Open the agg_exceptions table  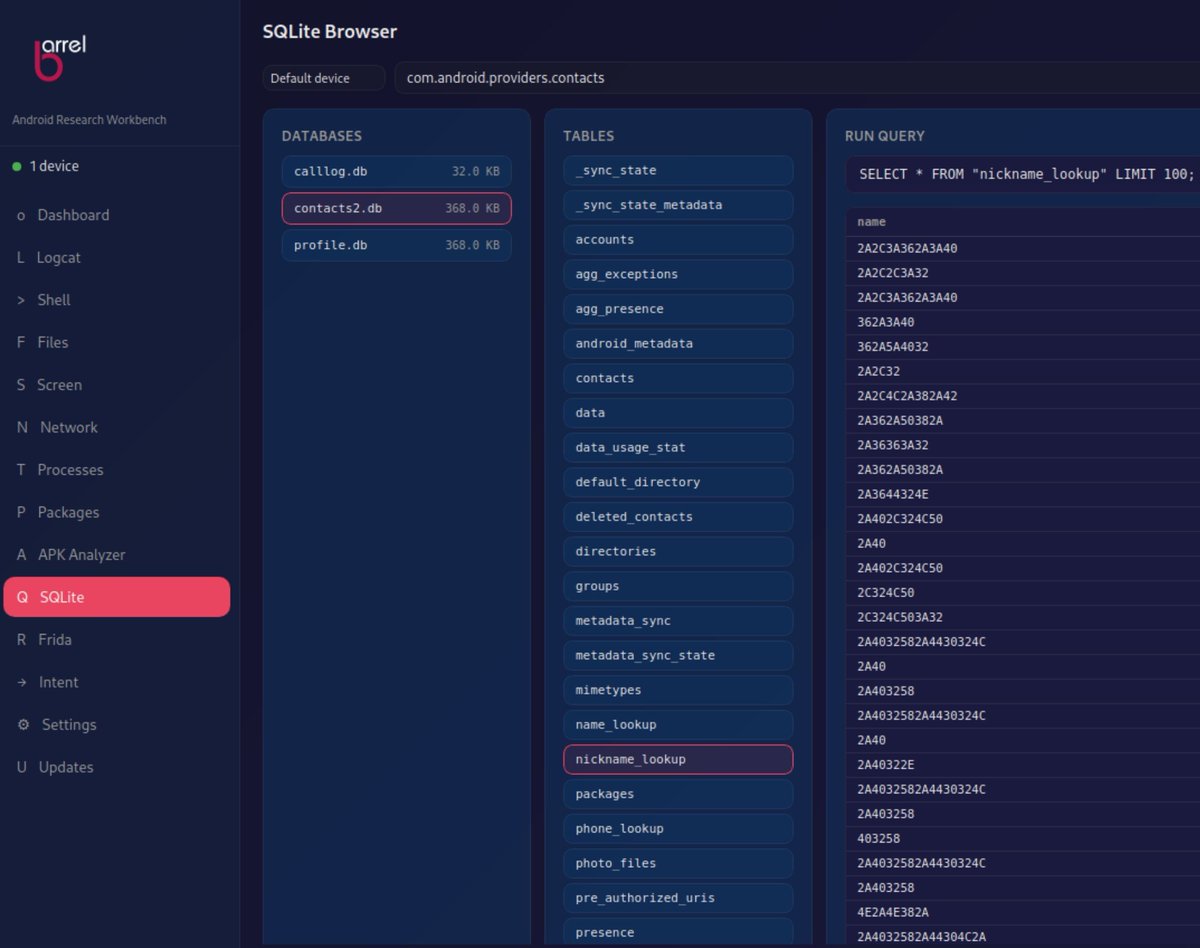pos(678,274)
